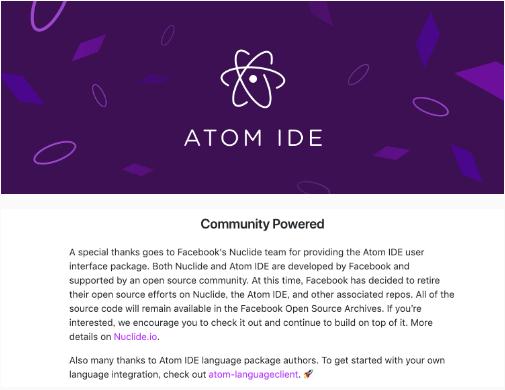
Task: Click the paragraph thanking language package authors
Action: [x=257, y=367]
